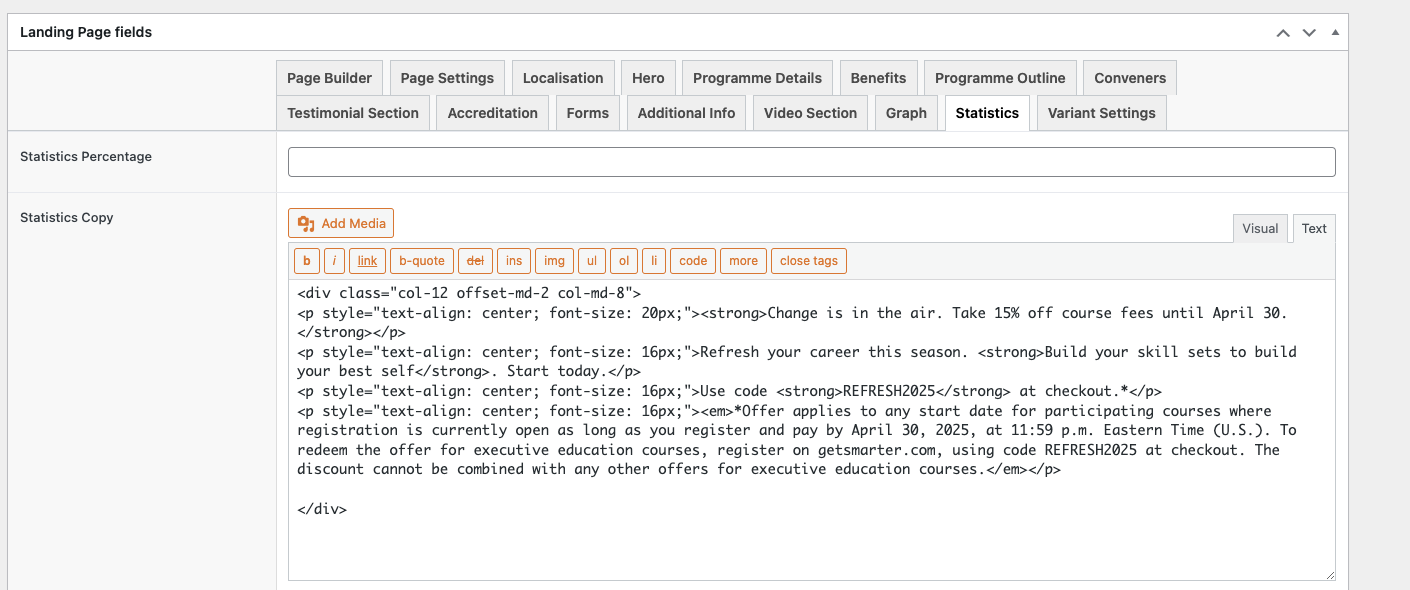Click the img quicktag button
Viewport: 1410px width, 590px height.
554,261
